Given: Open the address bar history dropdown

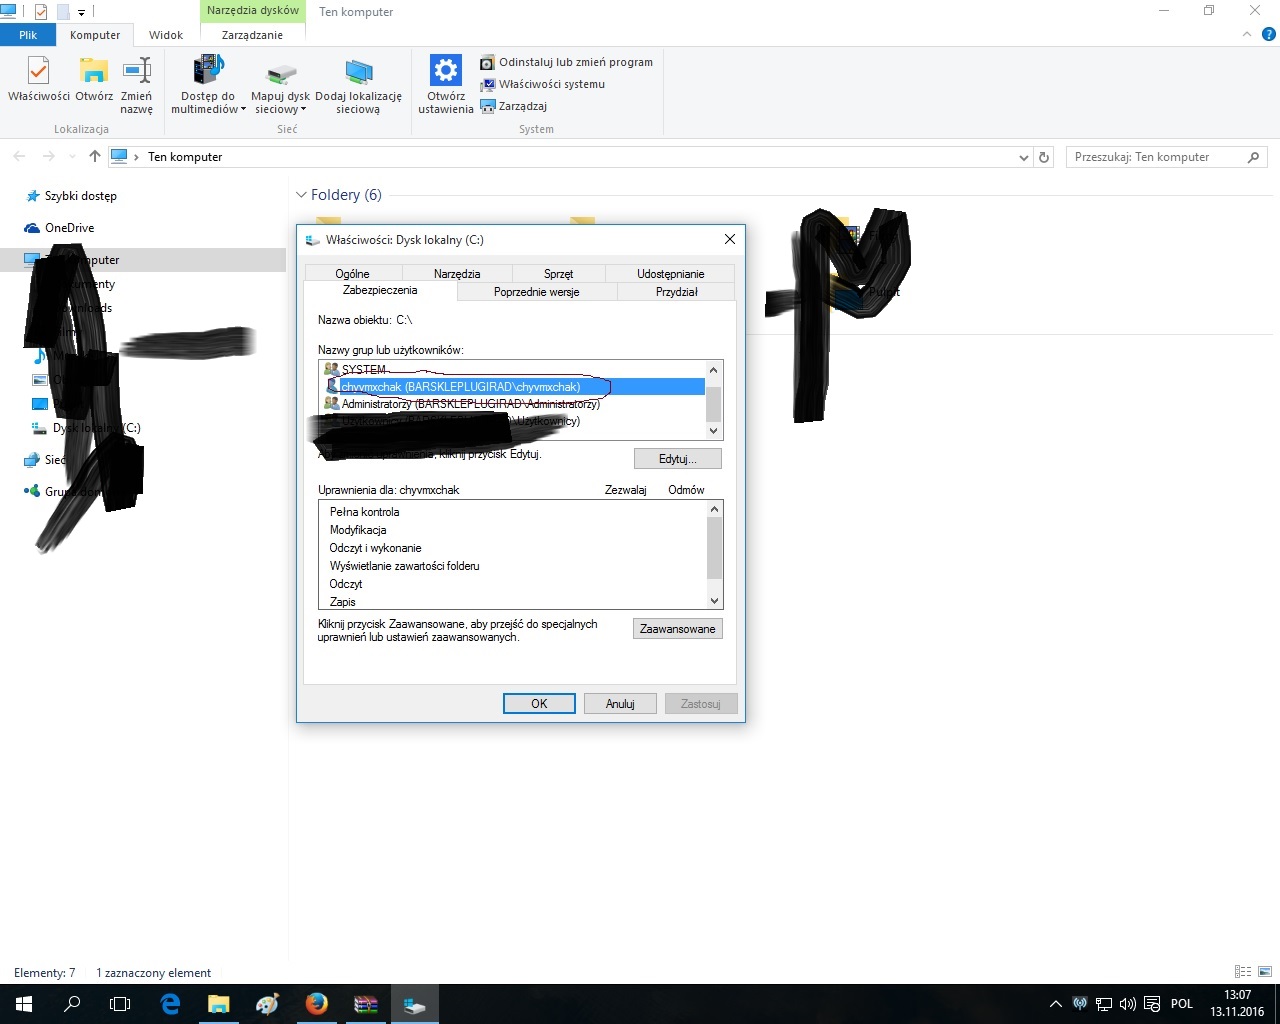Looking at the screenshot, I should point(1023,157).
